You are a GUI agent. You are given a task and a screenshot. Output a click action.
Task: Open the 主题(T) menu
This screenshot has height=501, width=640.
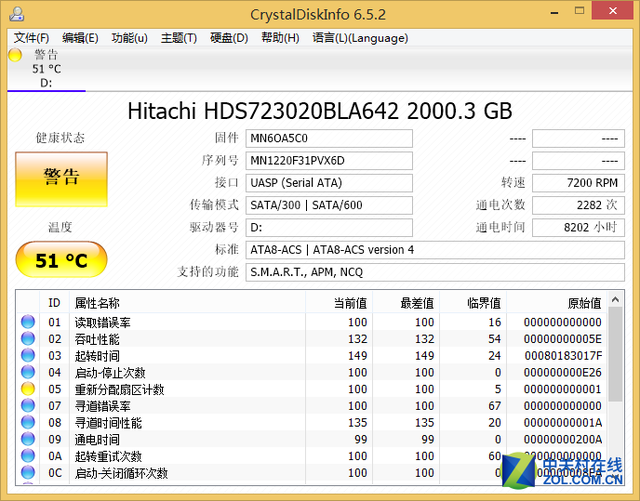coord(179,38)
